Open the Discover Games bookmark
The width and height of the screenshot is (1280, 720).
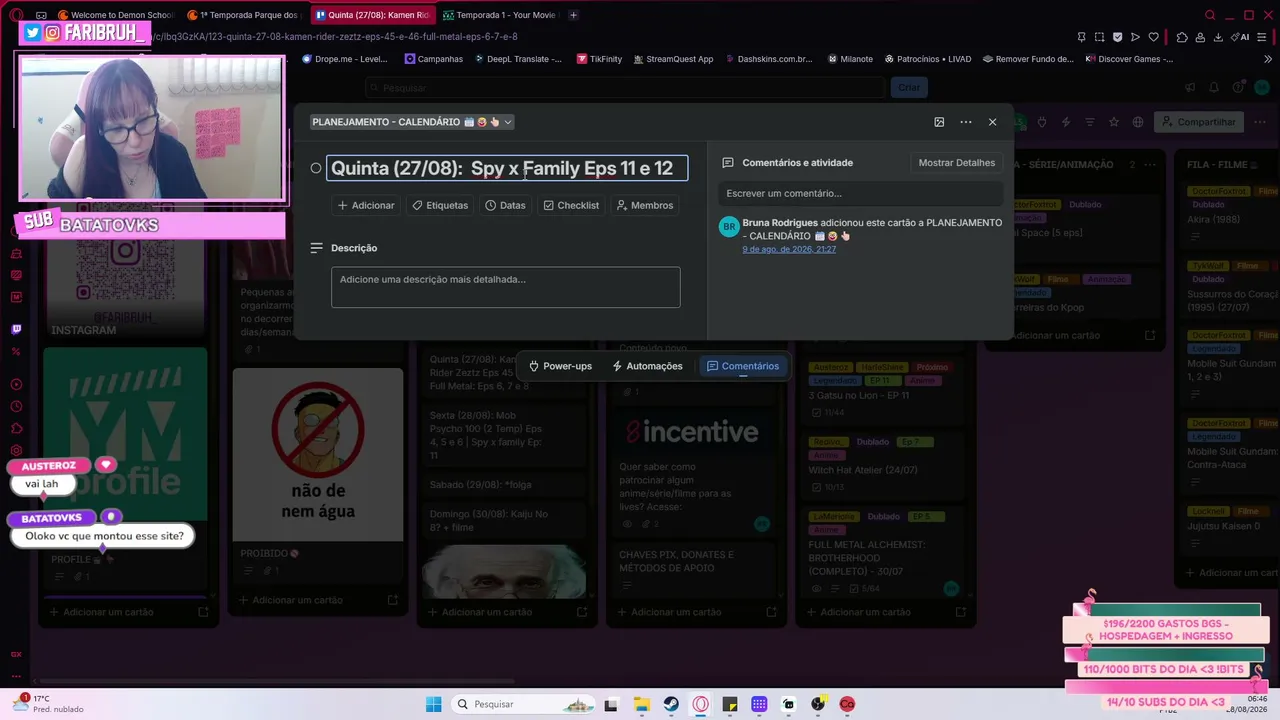tap(1129, 59)
